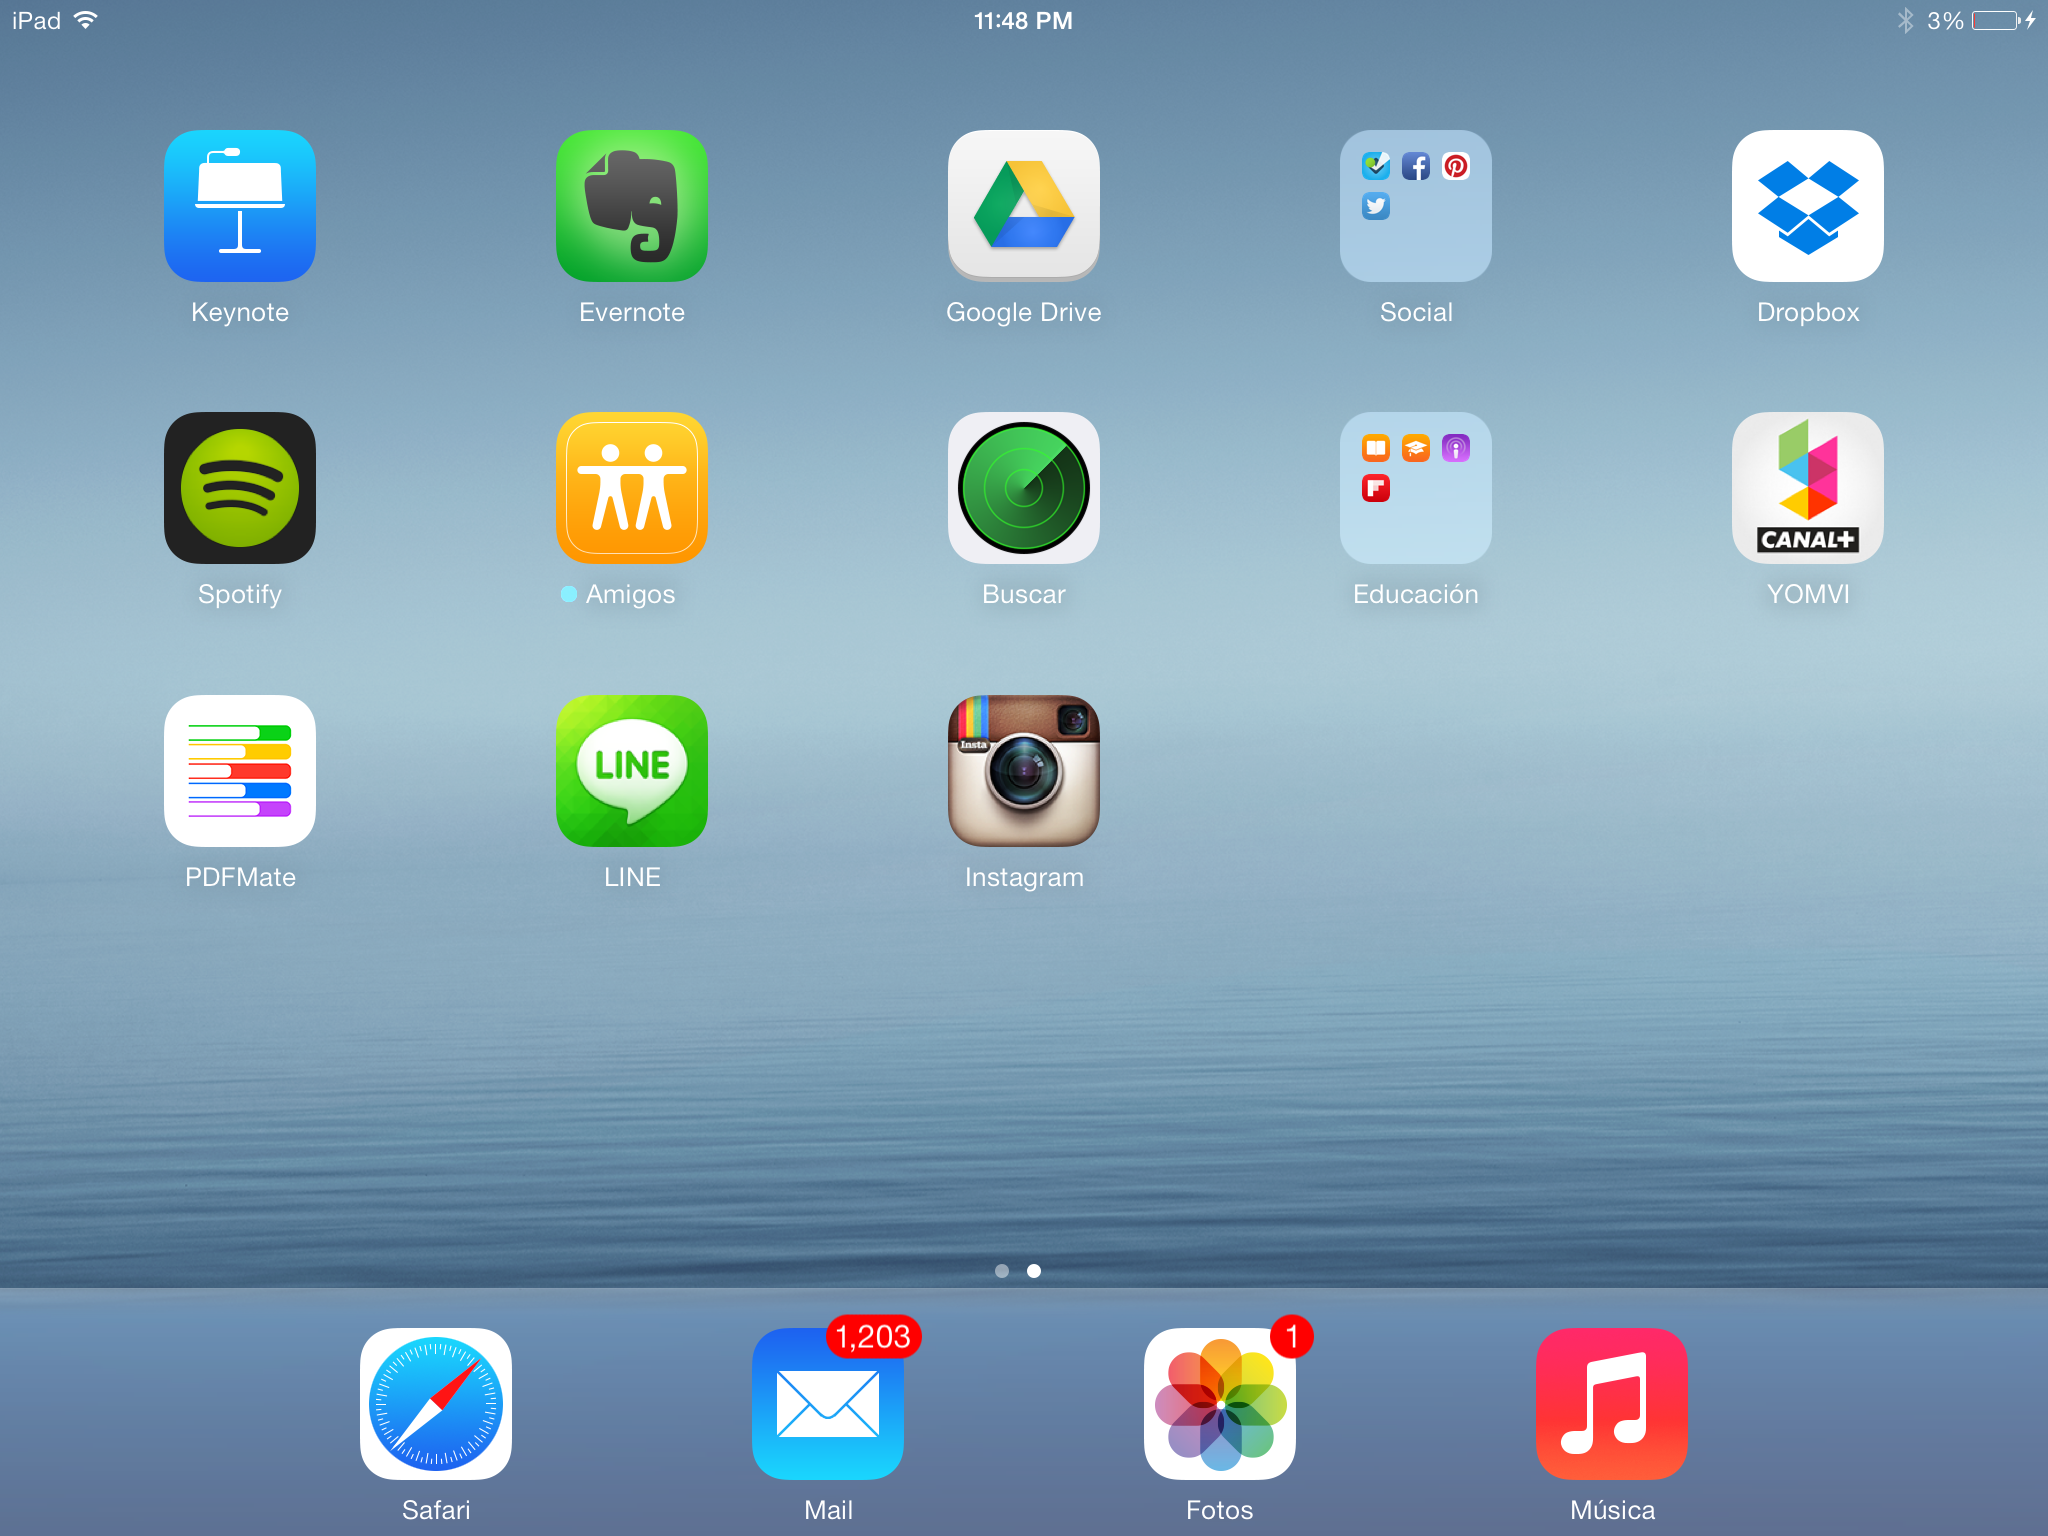
Task: Tap the checkmark app icon in Social folder
Action: 1376,166
